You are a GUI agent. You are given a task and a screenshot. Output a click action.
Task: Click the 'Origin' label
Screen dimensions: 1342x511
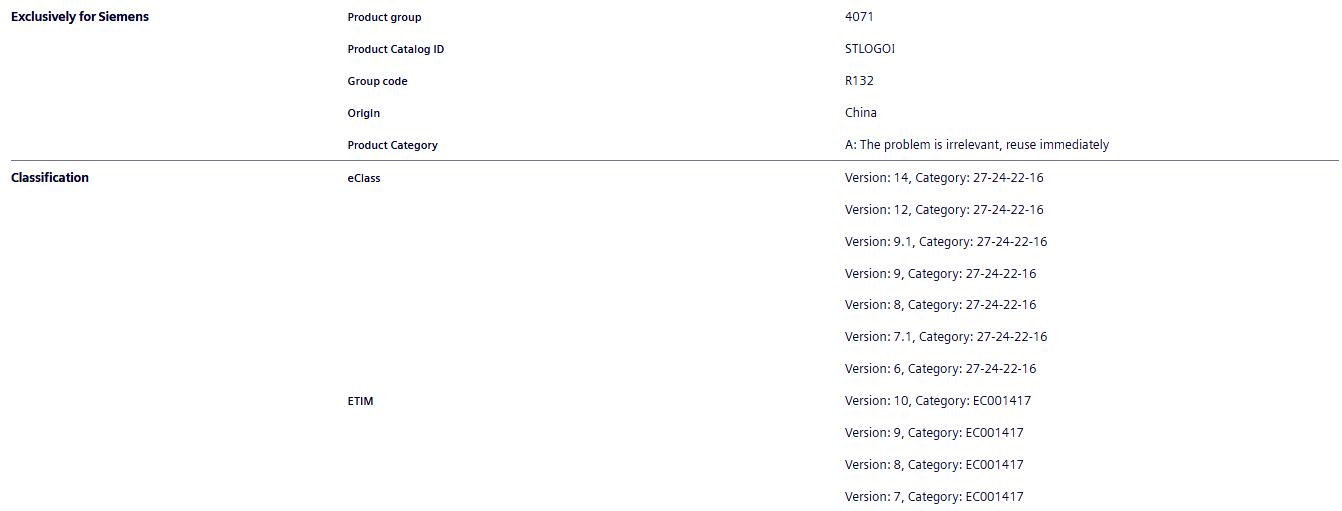[364, 113]
